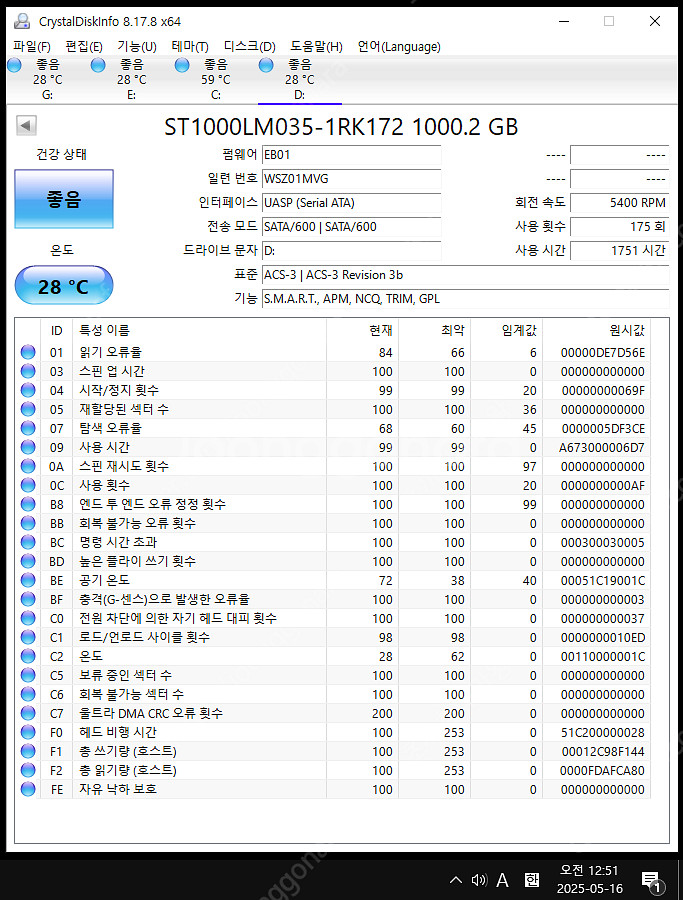Click status icon for C0 전원 차단 row
The width and height of the screenshot is (683, 900).
click(x=28, y=618)
